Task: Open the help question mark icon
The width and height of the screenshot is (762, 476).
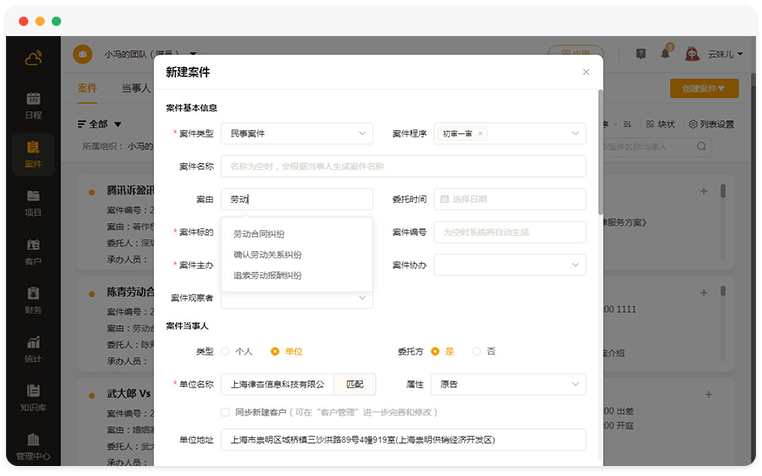Action: click(641, 53)
